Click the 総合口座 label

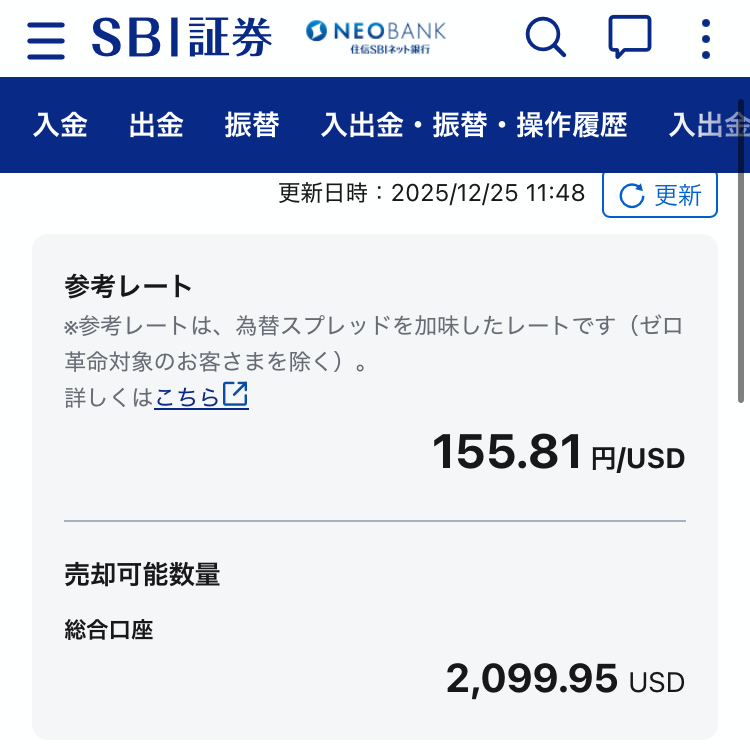click(109, 630)
